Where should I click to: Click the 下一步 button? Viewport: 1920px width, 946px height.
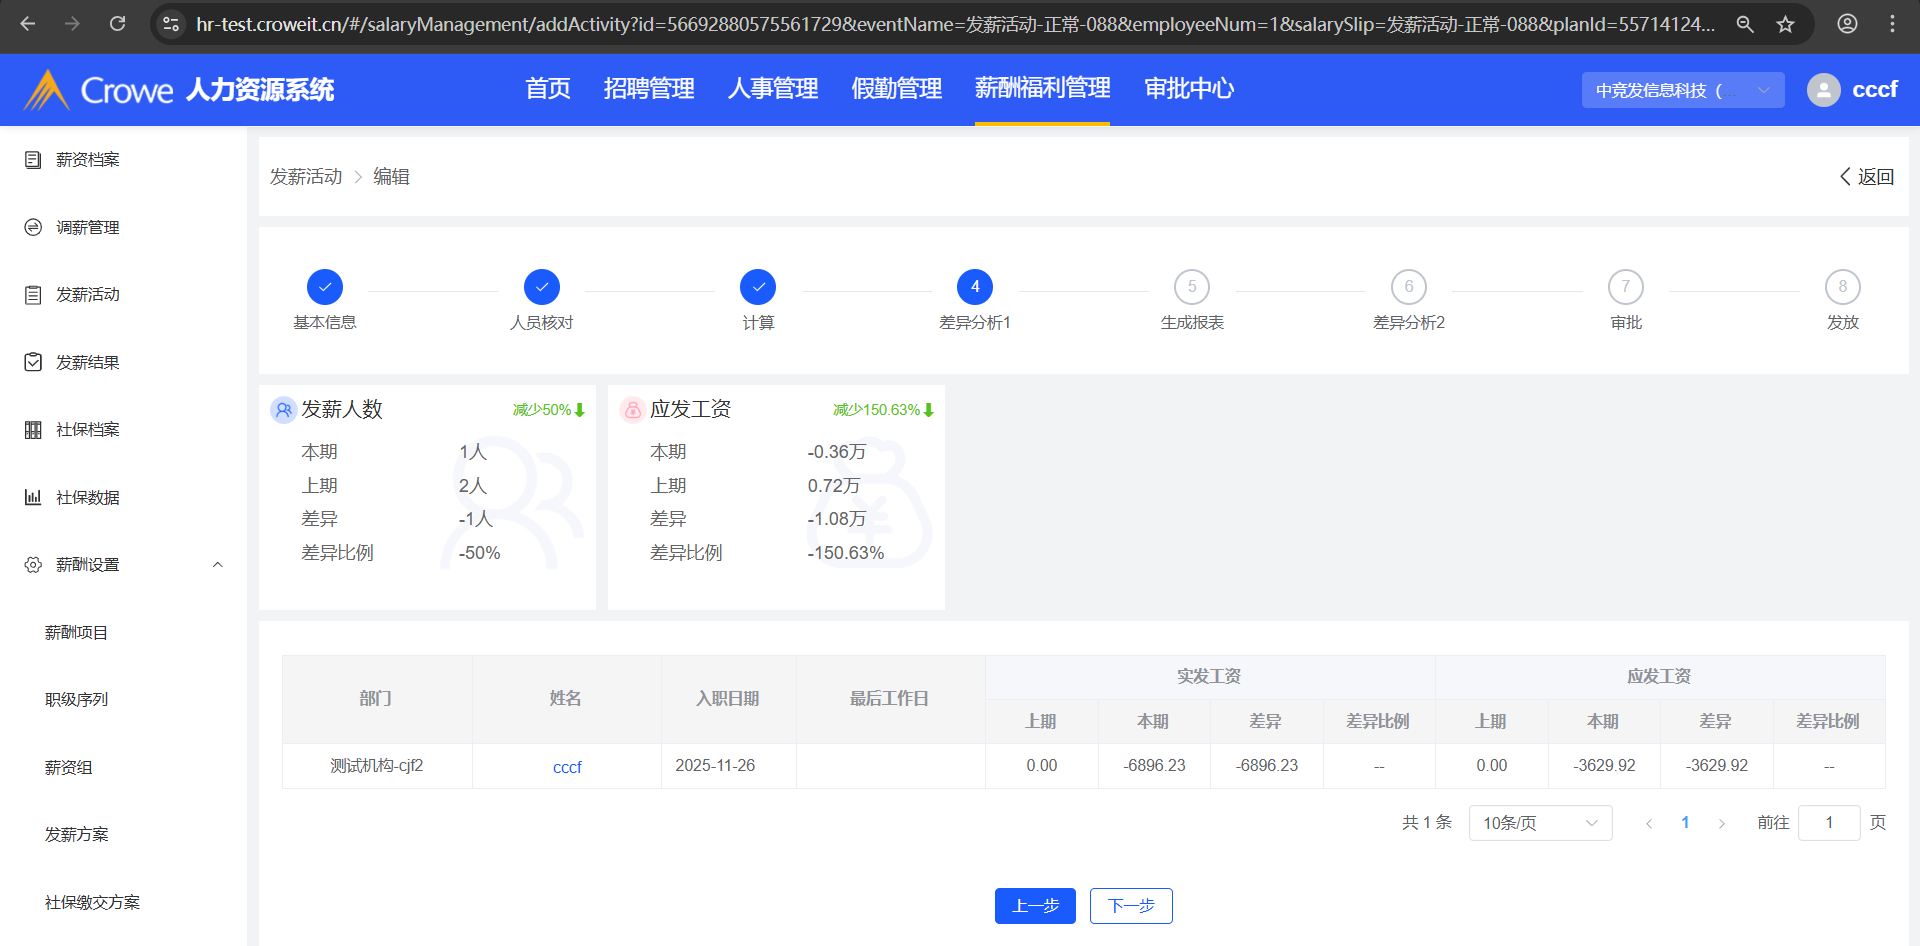point(1131,906)
